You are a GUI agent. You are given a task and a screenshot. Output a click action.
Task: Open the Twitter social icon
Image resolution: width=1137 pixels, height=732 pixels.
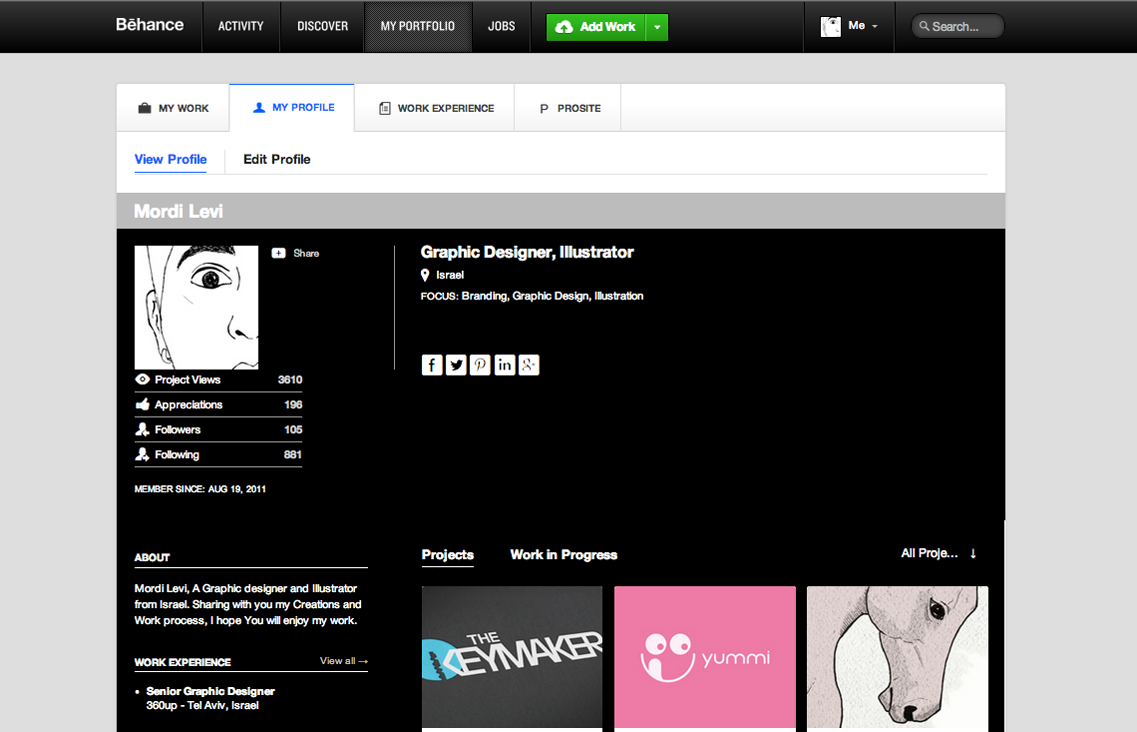click(x=455, y=365)
